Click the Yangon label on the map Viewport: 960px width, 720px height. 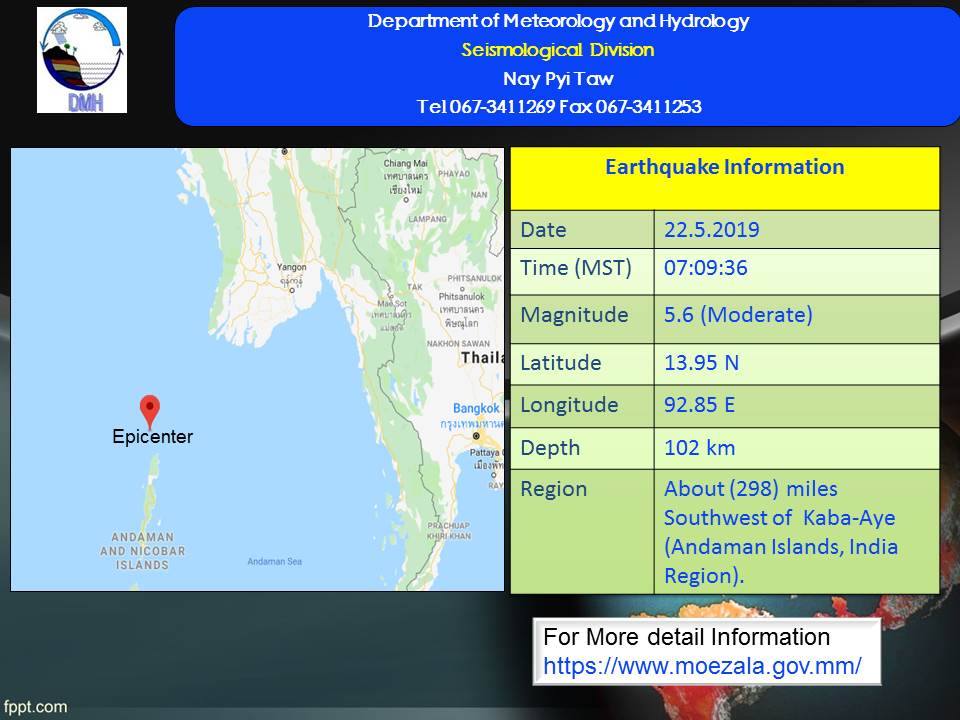(291, 268)
